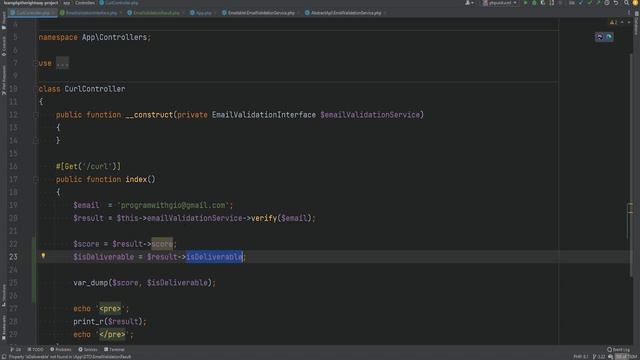This screenshot has height=360, width=640.
Task: Click the orange avatar icon at top right
Action: (x=635, y=3)
